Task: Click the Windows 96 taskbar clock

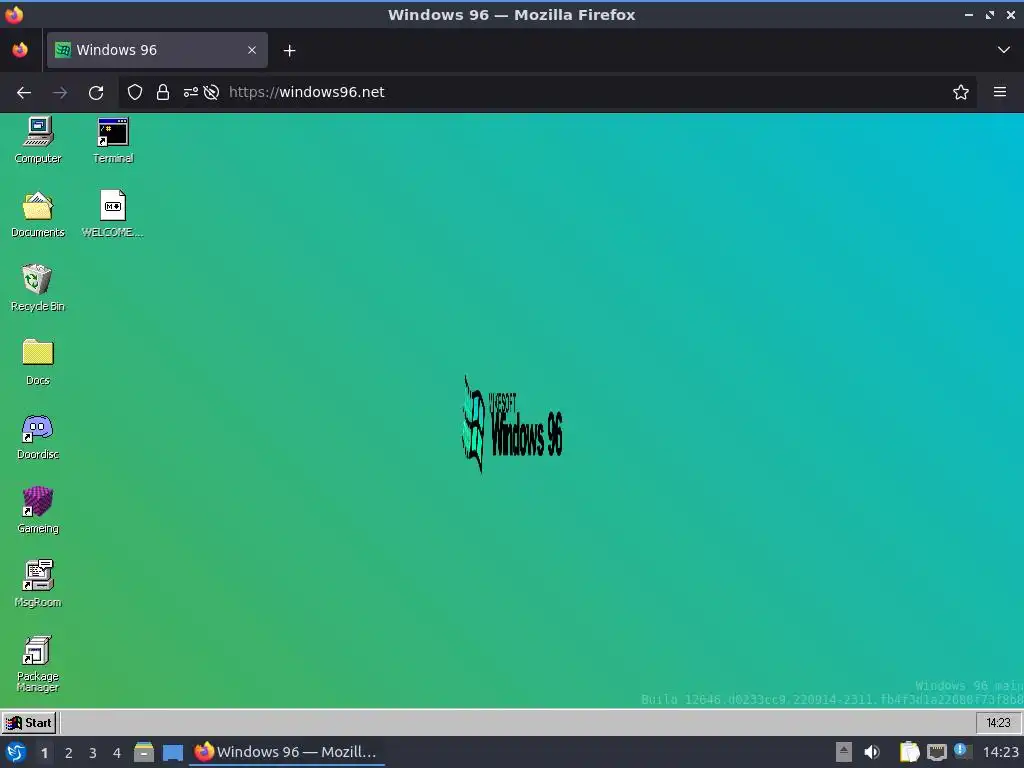Action: 998,723
